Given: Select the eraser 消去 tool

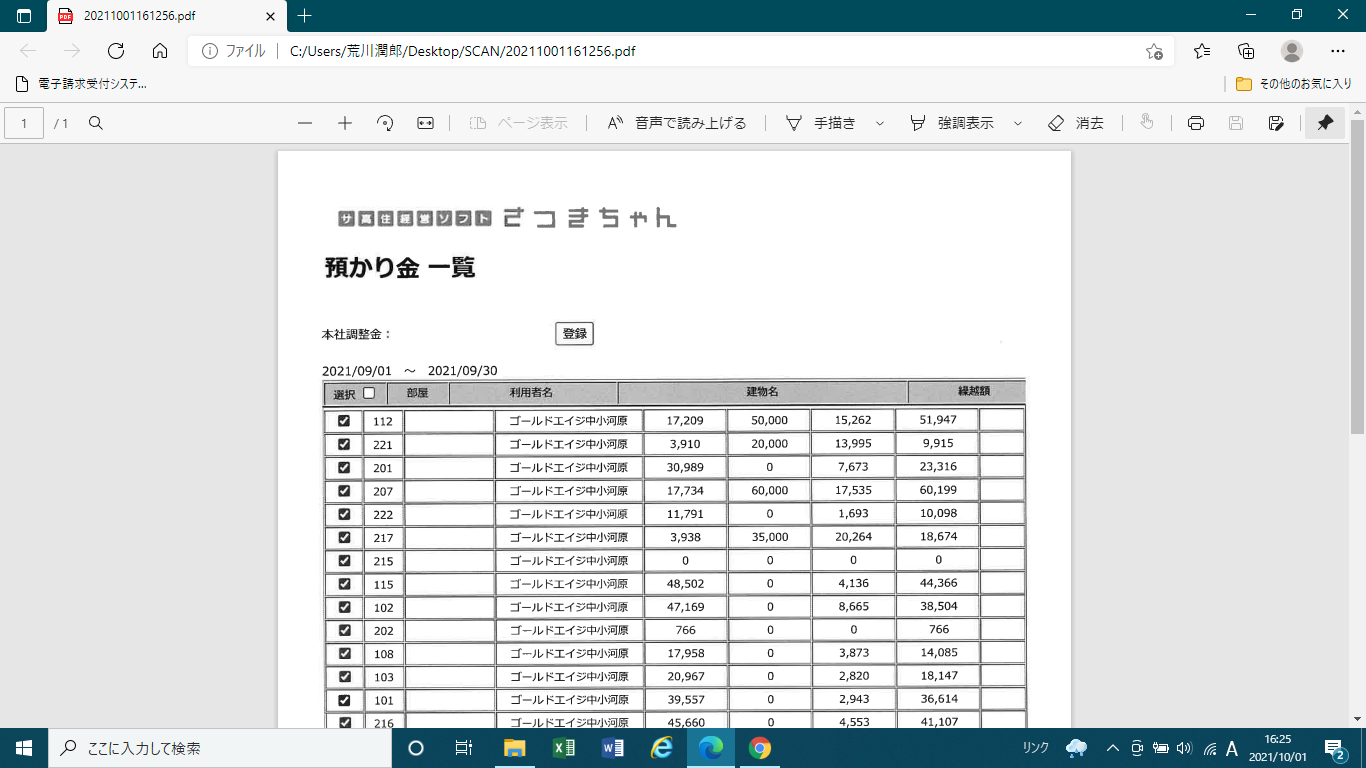Looking at the screenshot, I should (1076, 123).
